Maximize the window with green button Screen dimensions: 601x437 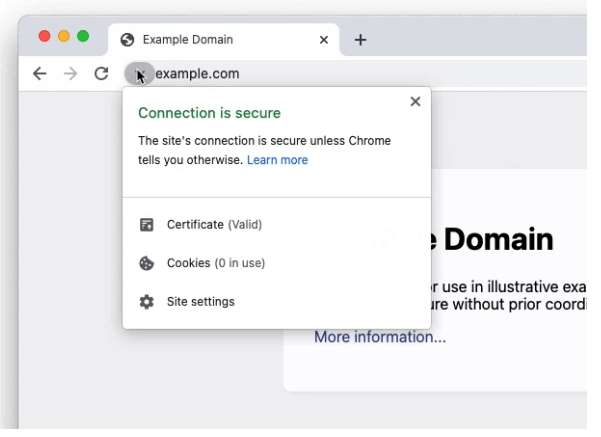83,36
